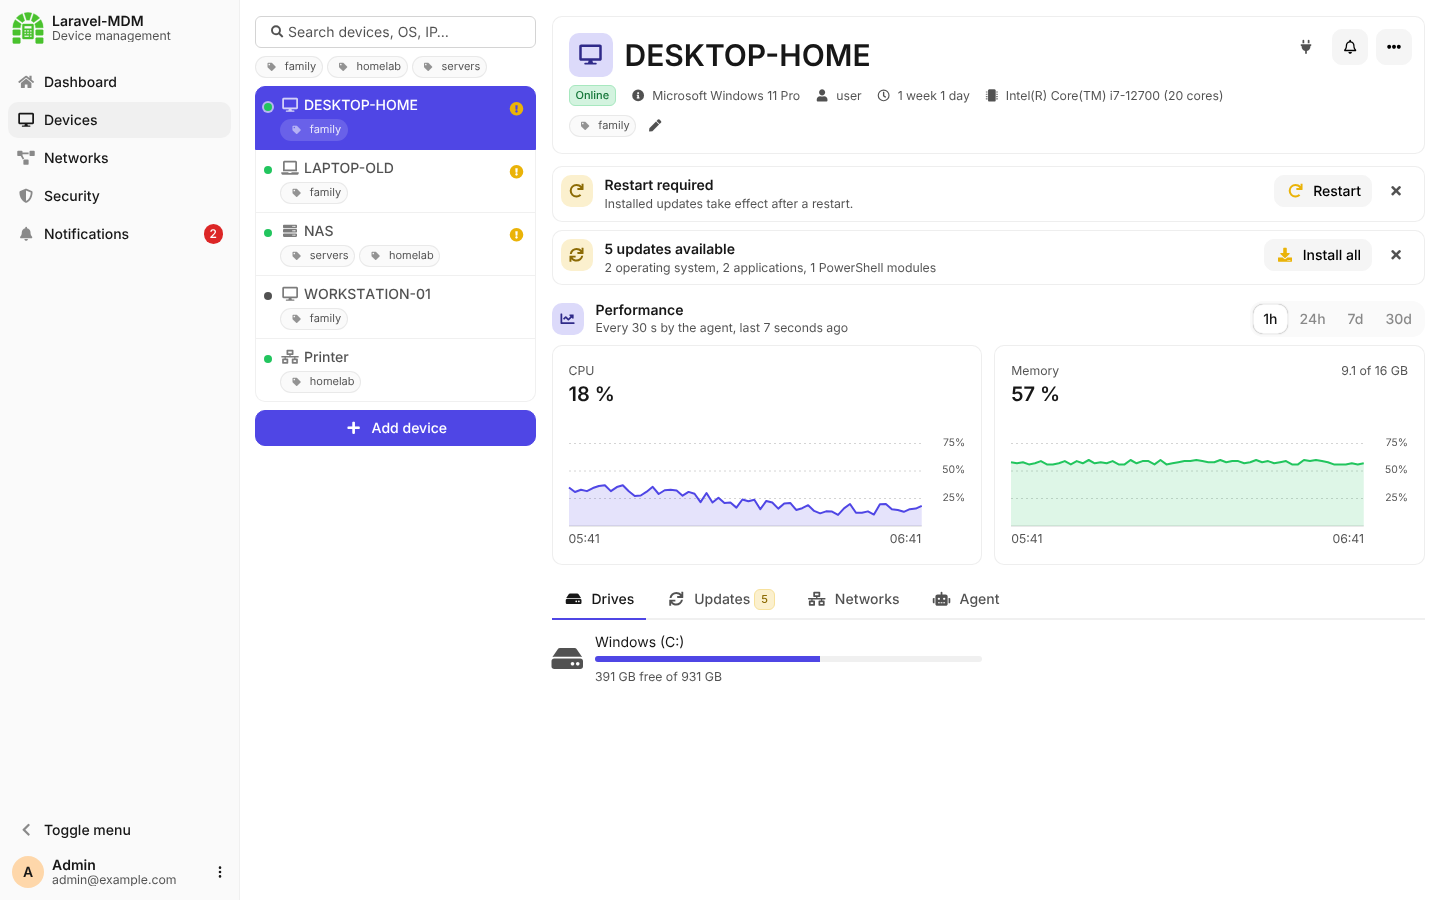Image resolution: width=1440 pixels, height=900 pixels.
Task: Filter device list by homelab tag
Action: pyautogui.click(x=368, y=67)
